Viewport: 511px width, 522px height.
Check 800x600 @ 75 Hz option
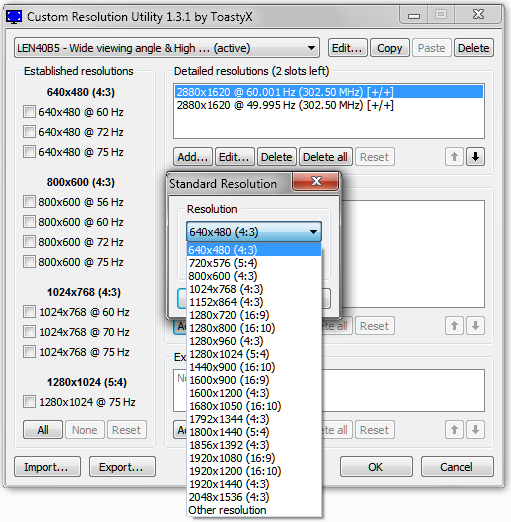click(29, 262)
